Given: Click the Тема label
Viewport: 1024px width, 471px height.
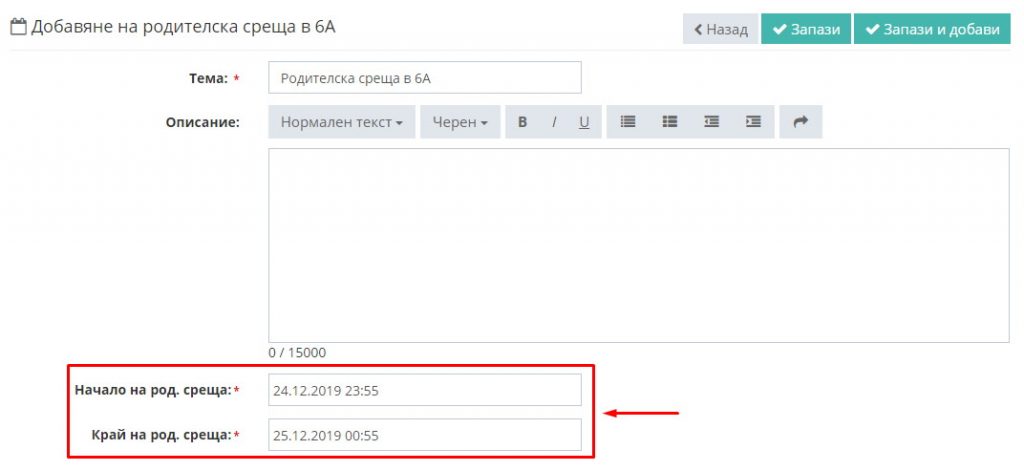Looking at the screenshot, I should pyautogui.click(x=208, y=78).
